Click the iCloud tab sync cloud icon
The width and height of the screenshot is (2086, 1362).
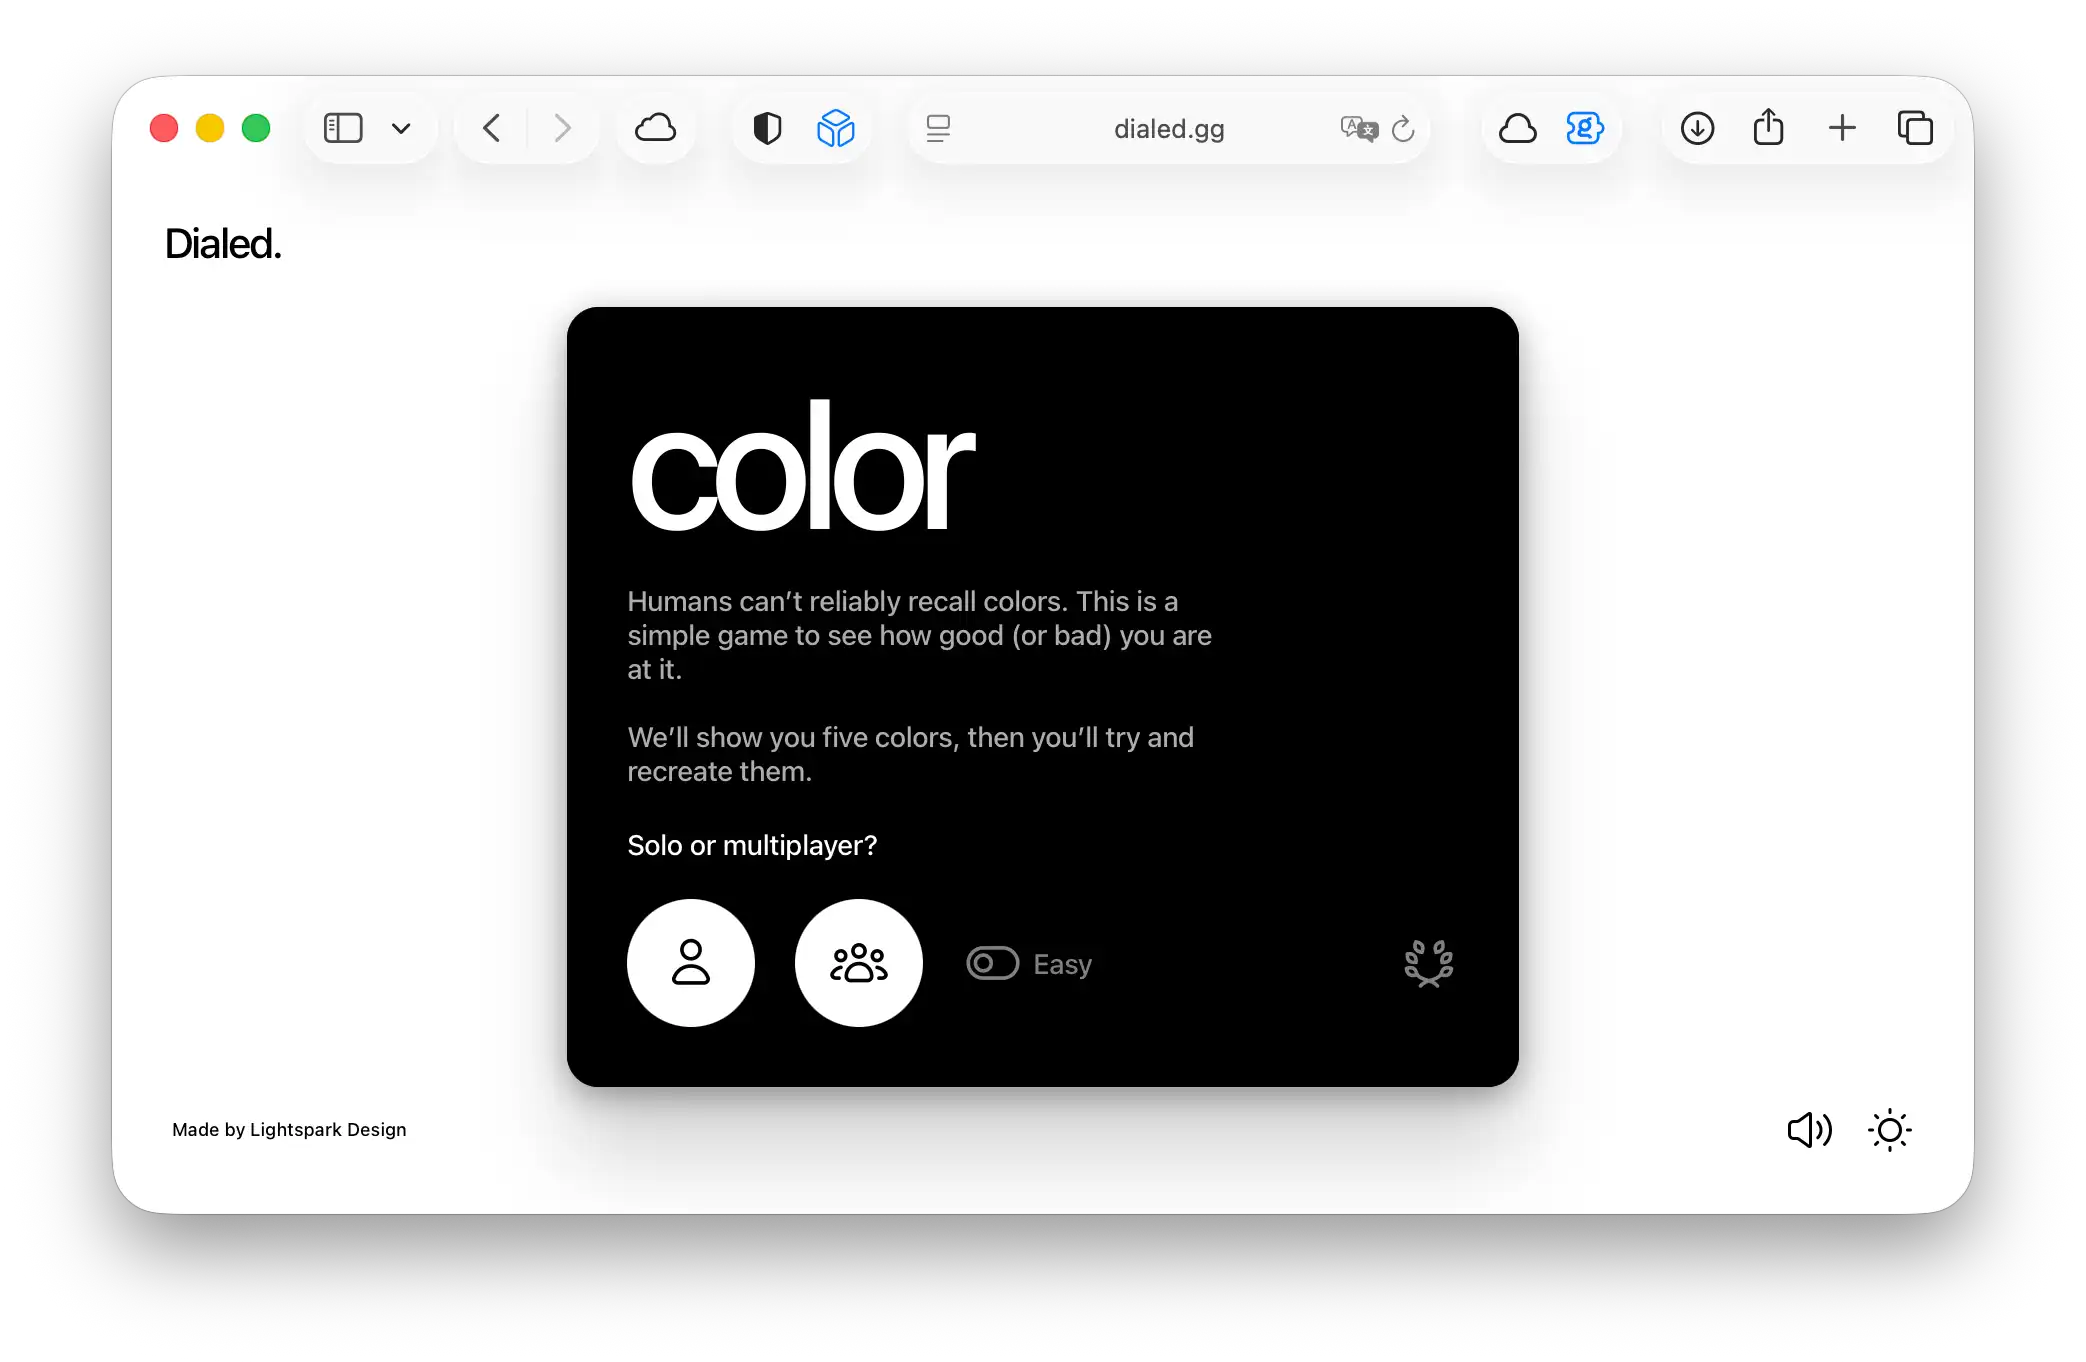pos(1518,128)
